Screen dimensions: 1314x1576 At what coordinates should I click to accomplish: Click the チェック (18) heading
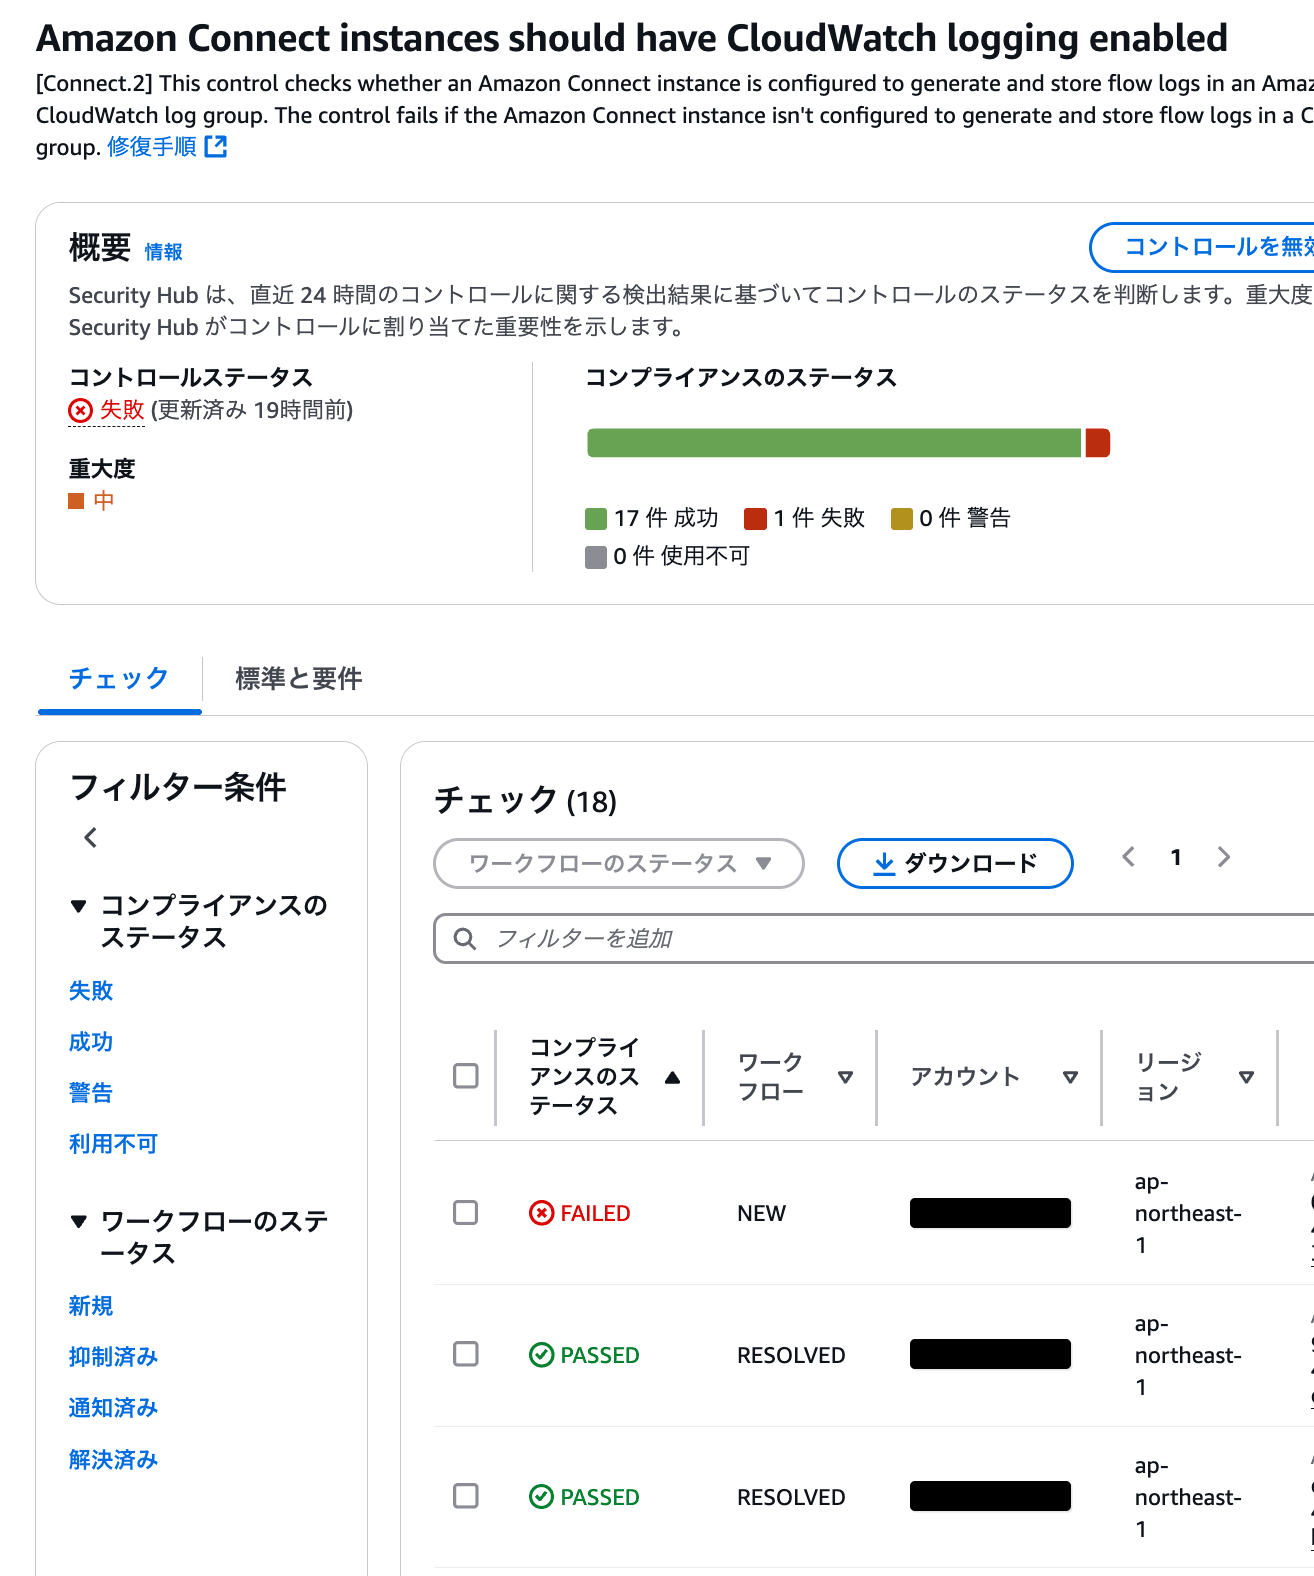coord(526,801)
